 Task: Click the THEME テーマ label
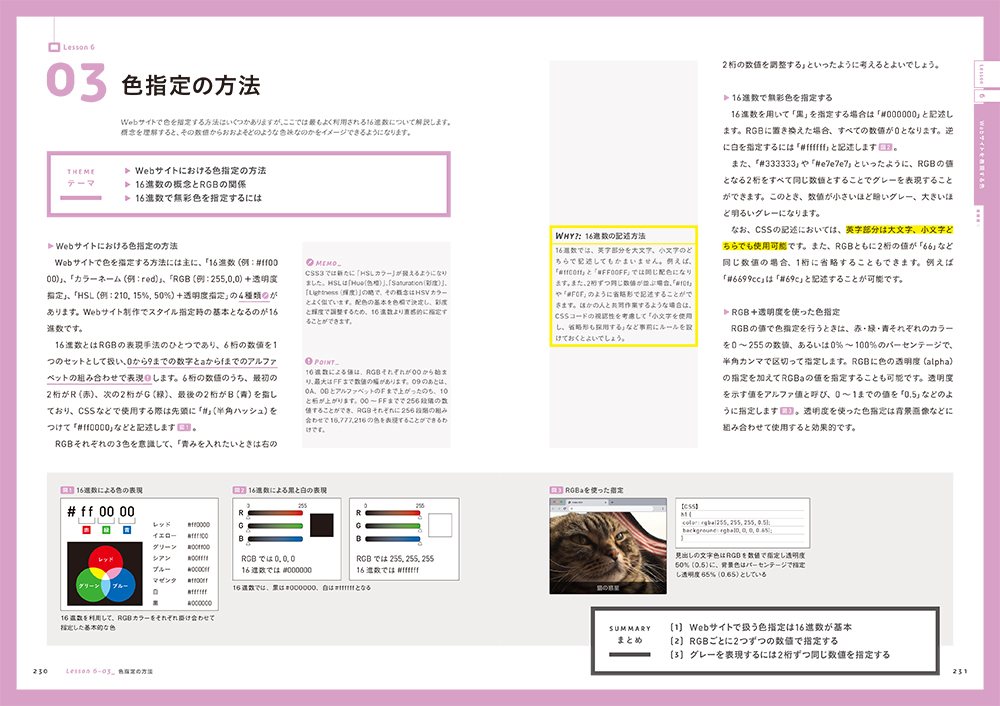coord(81,178)
